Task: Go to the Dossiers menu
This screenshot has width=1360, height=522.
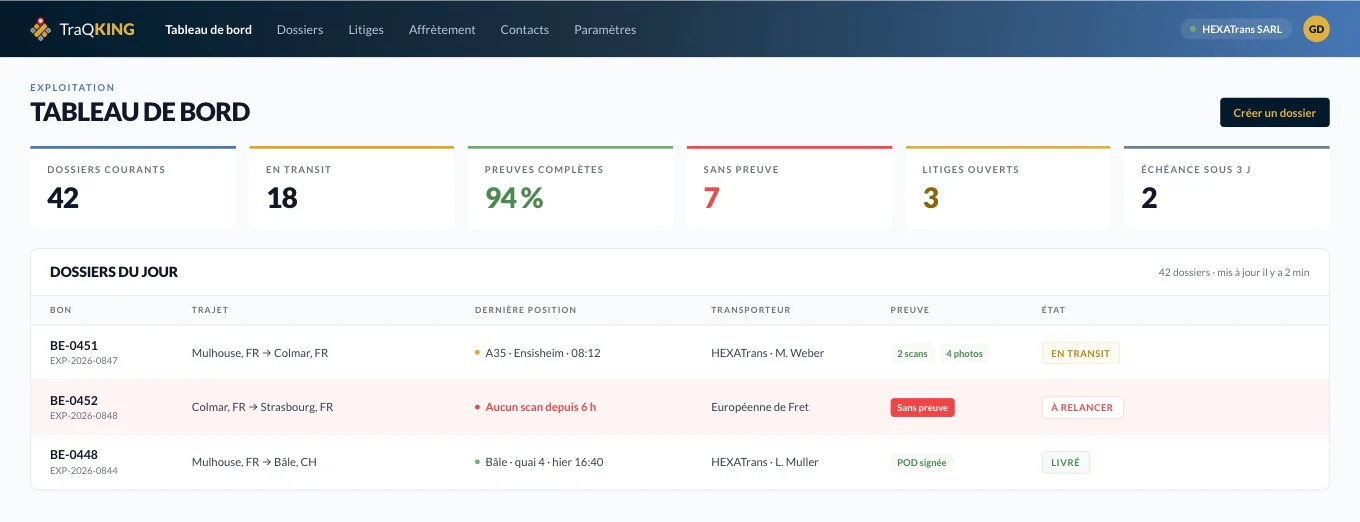Action: [x=300, y=29]
